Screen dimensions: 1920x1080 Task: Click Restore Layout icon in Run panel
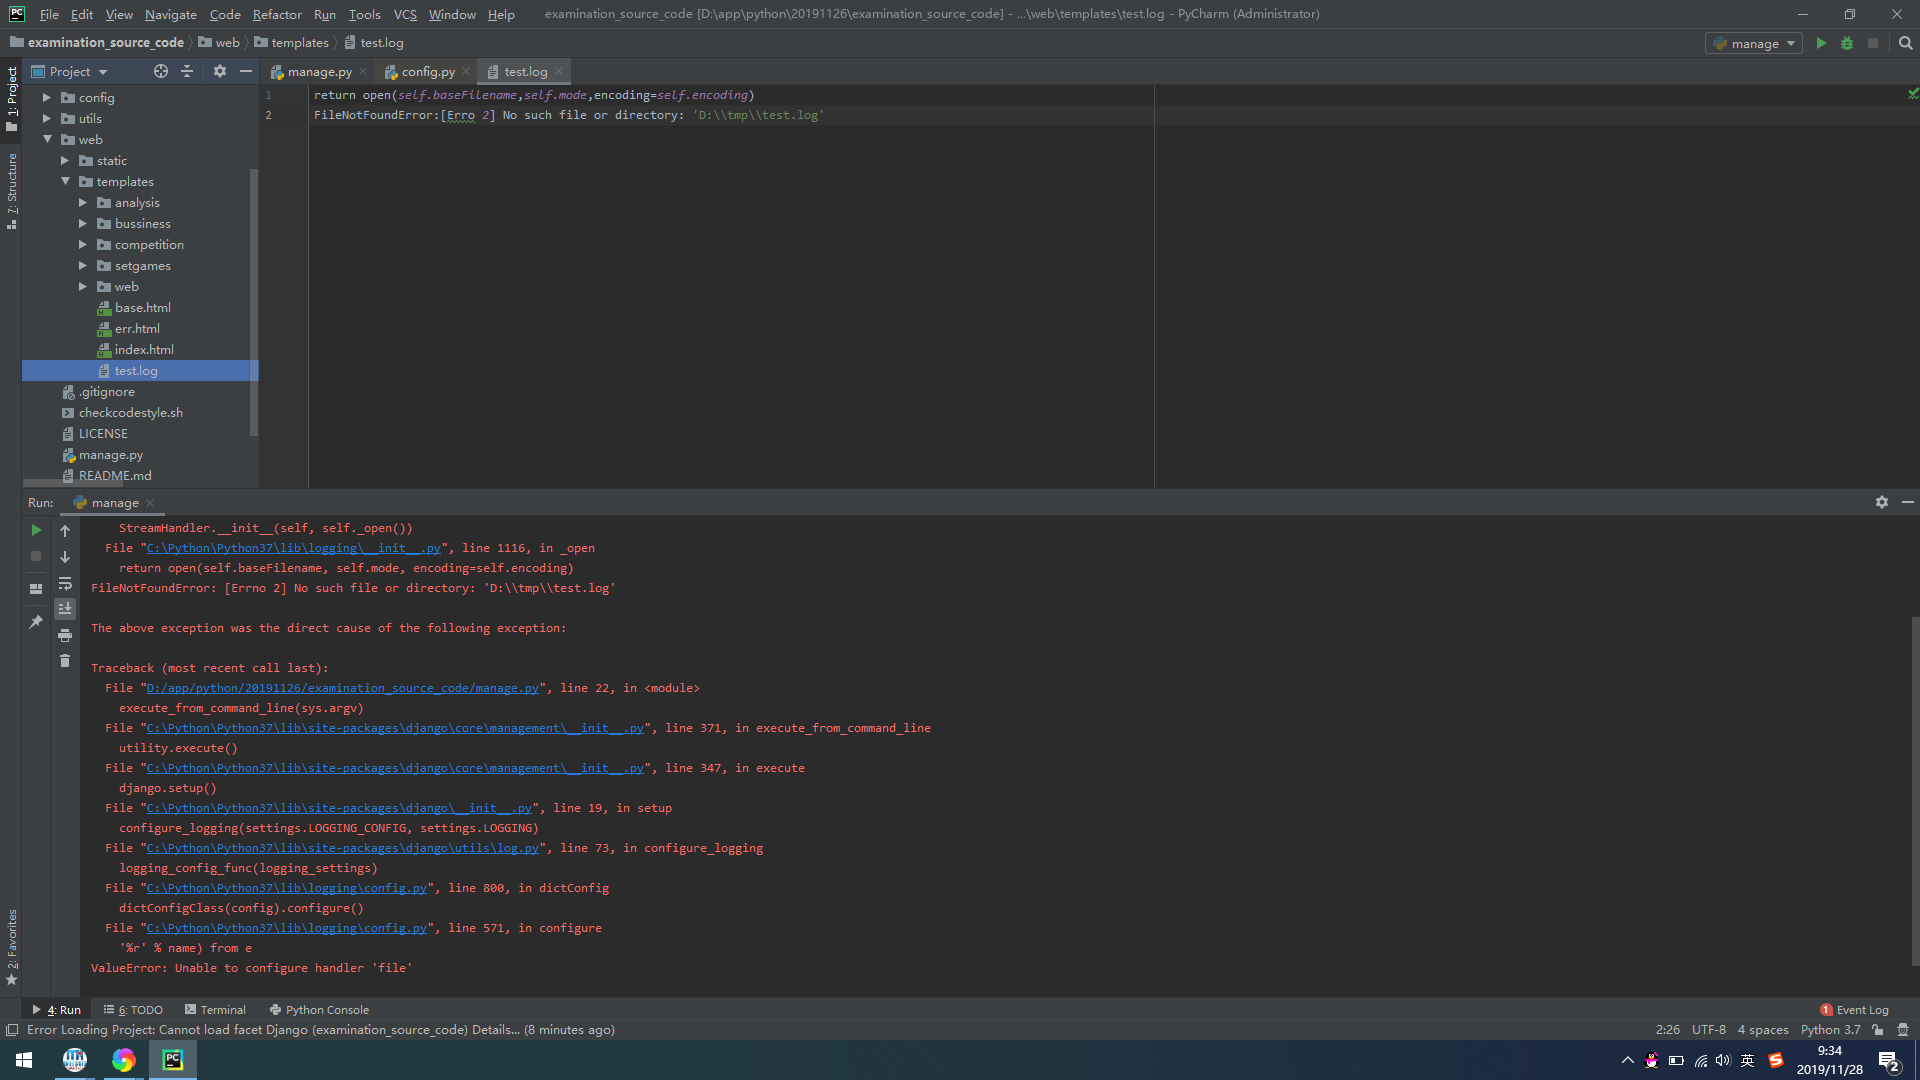[36, 589]
